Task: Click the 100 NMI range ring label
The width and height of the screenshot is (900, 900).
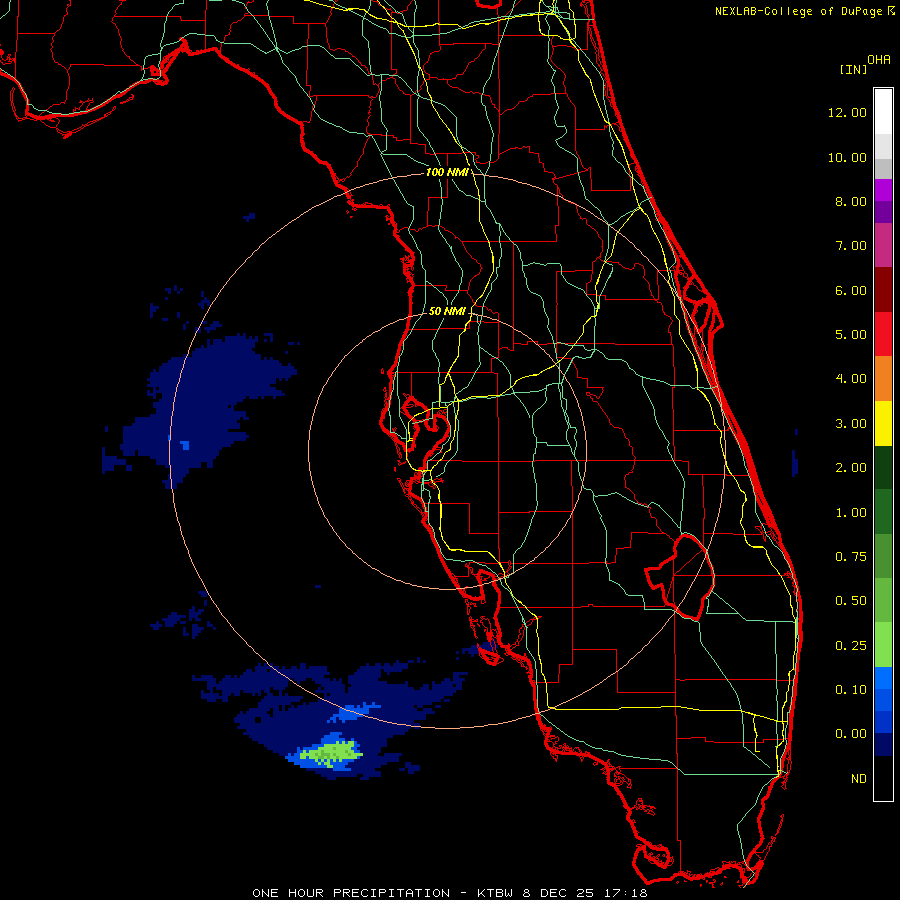Action: pos(447,172)
